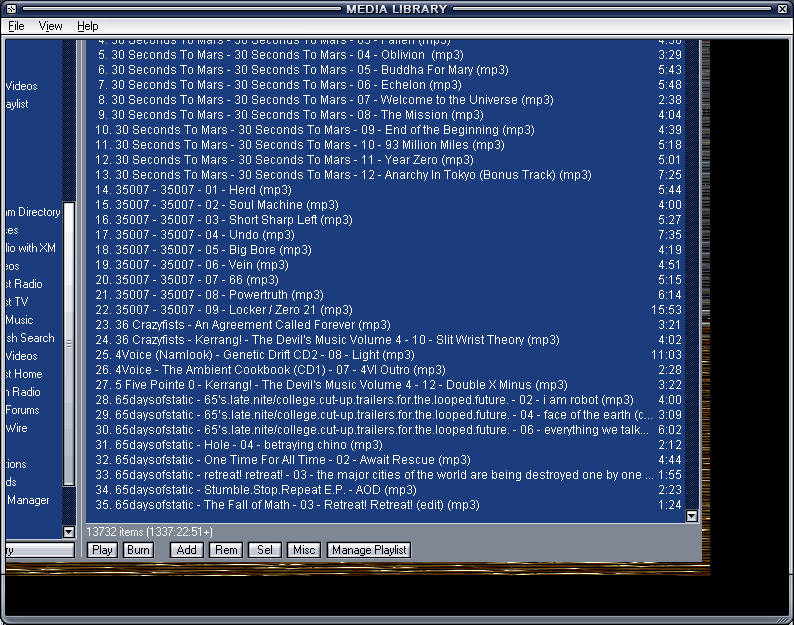The height and width of the screenshot is (625, 794).
Task: Open the Sel button menu
Action: [265, 550]
